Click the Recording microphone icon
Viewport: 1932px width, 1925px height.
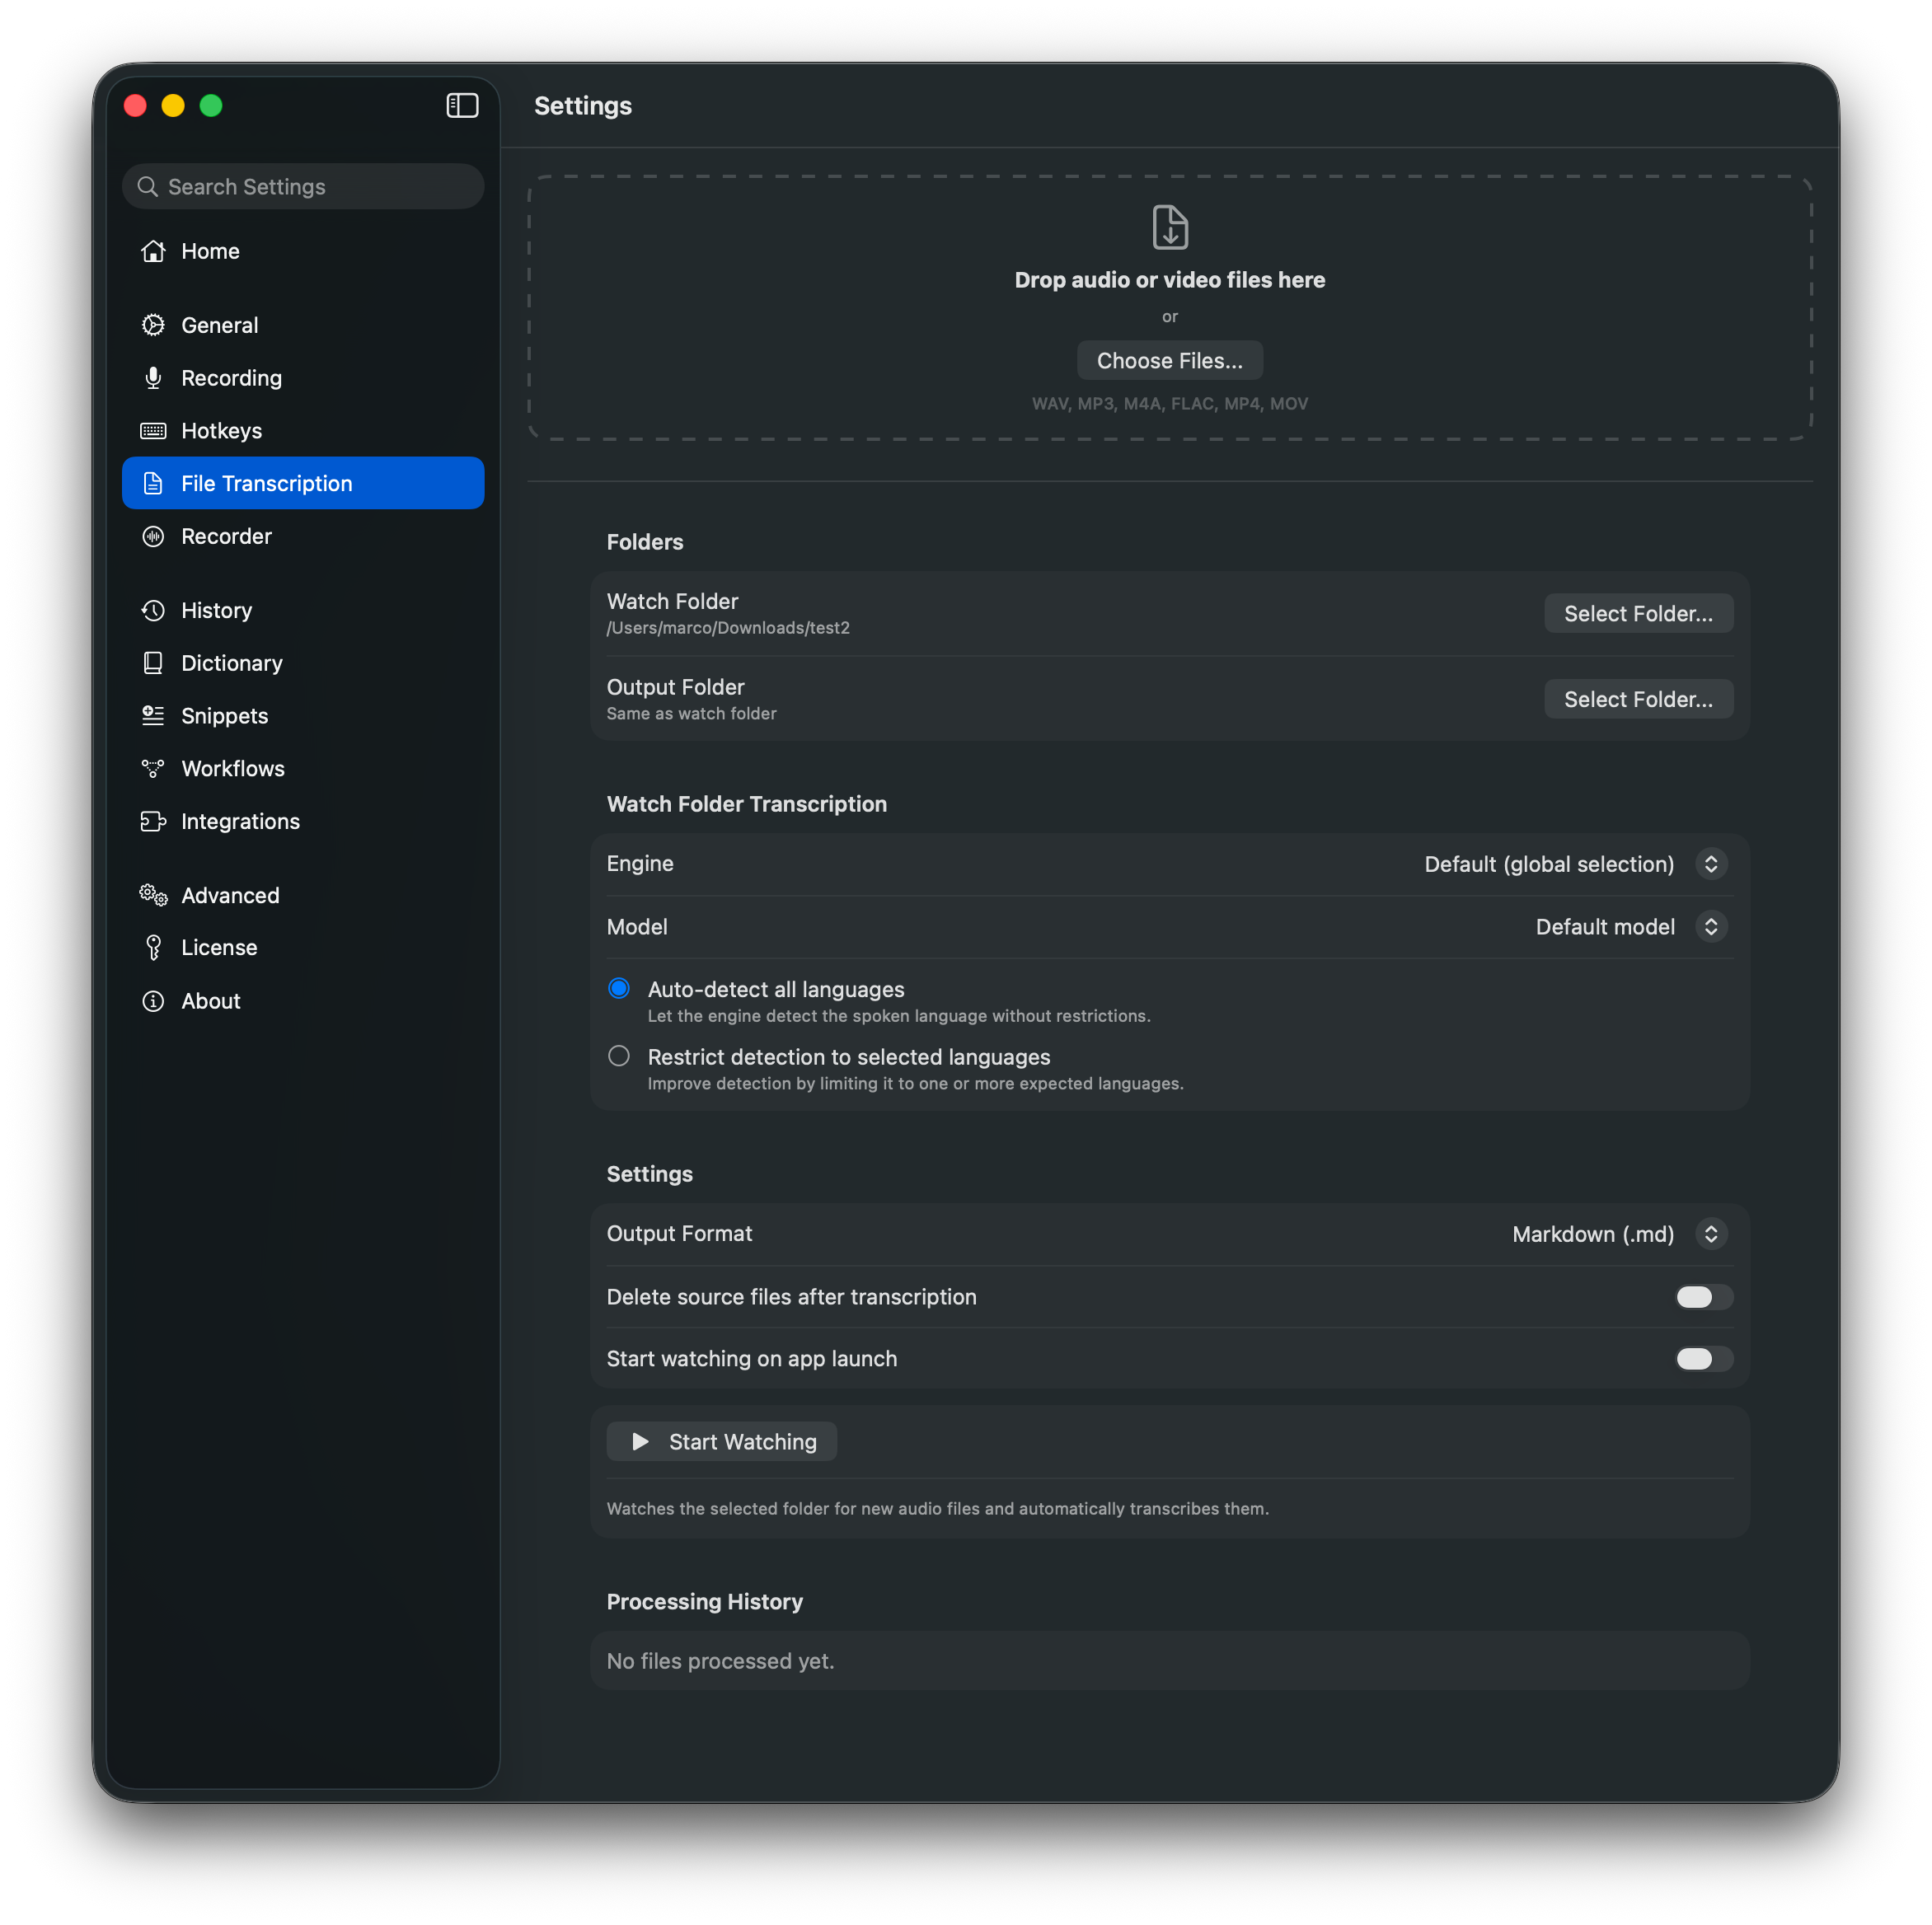153,378
